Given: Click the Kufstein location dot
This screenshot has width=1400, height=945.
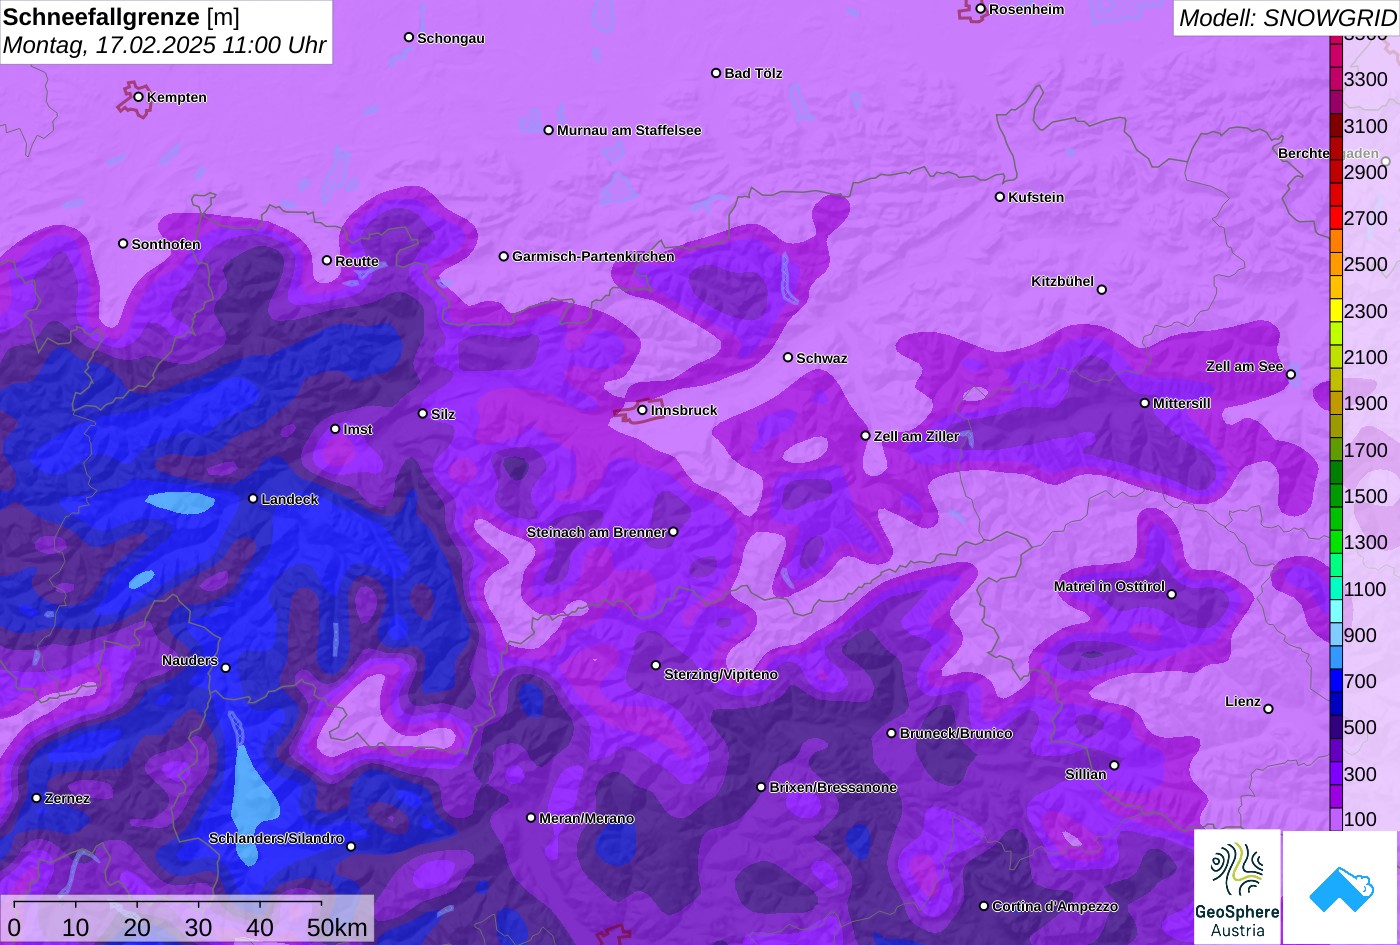Looking at the screenshot, I should pos(999,197).
